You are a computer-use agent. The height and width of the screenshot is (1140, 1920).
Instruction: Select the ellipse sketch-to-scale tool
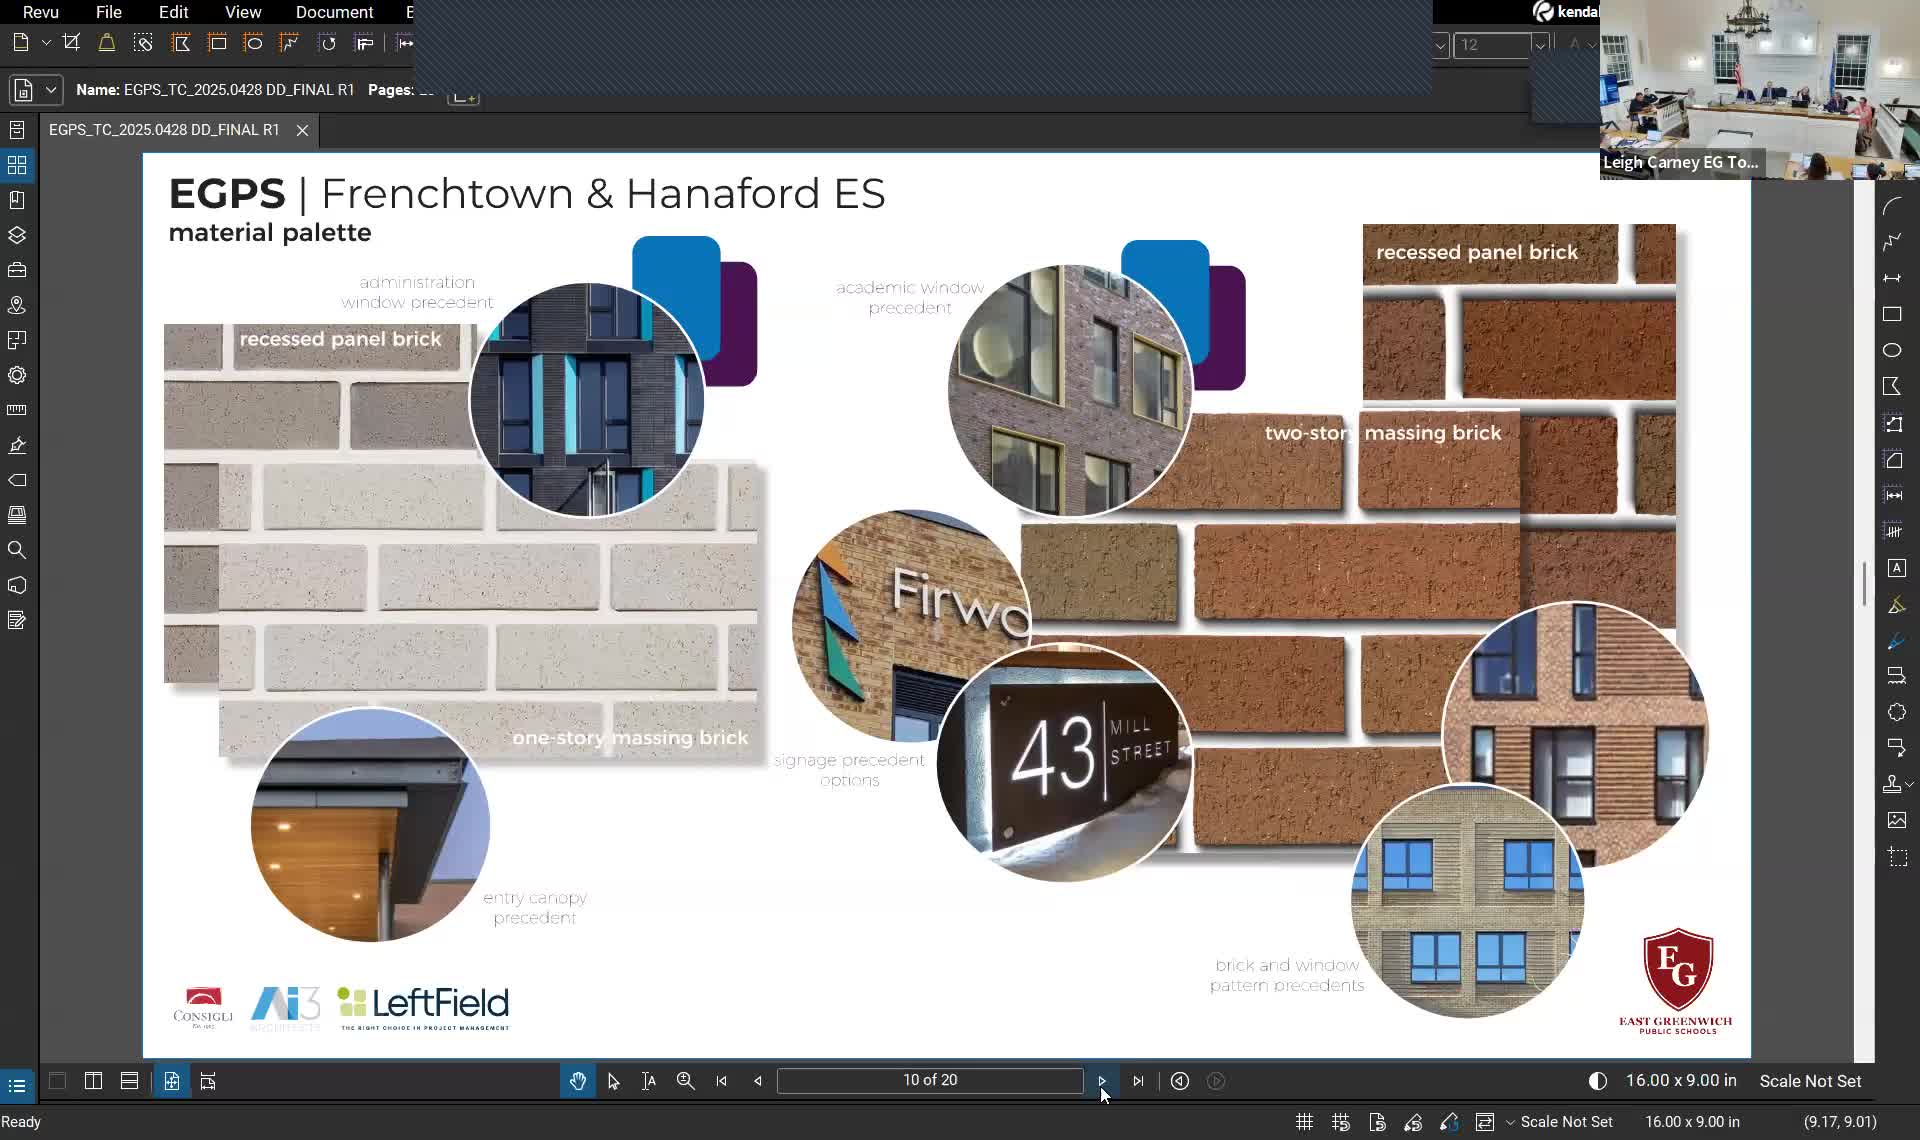pyautogui.click(x=253, y=43)
